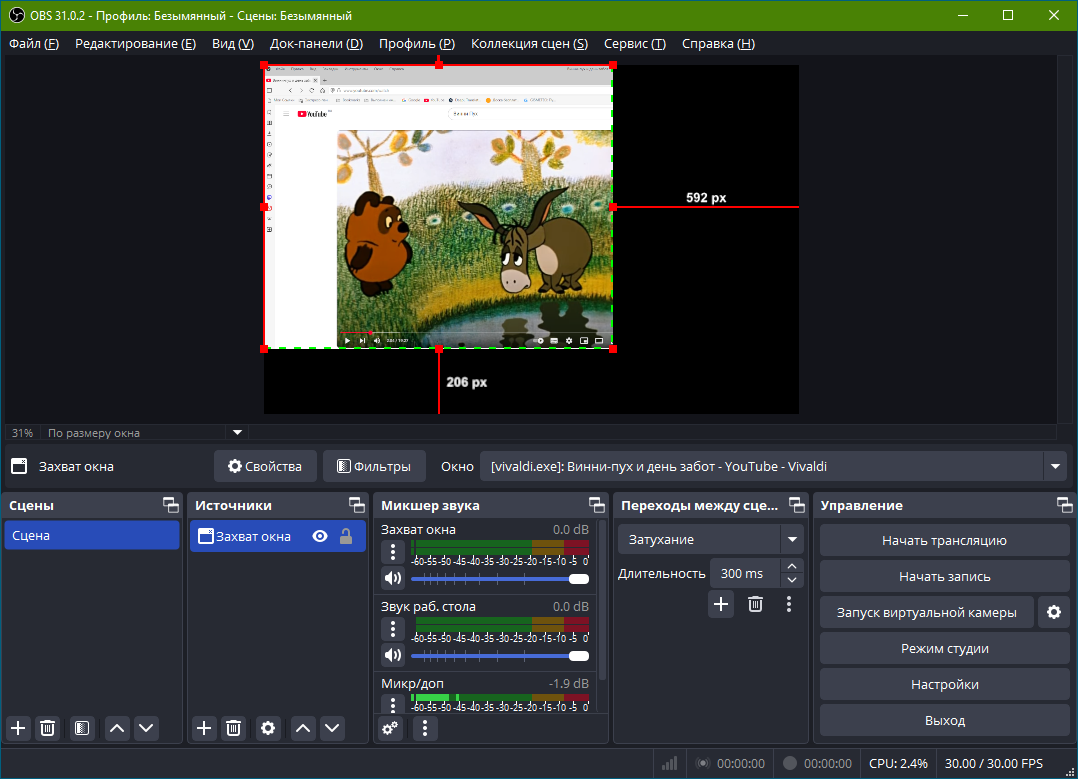Move source down arrow in Sources panel

[x=332, y=728]
